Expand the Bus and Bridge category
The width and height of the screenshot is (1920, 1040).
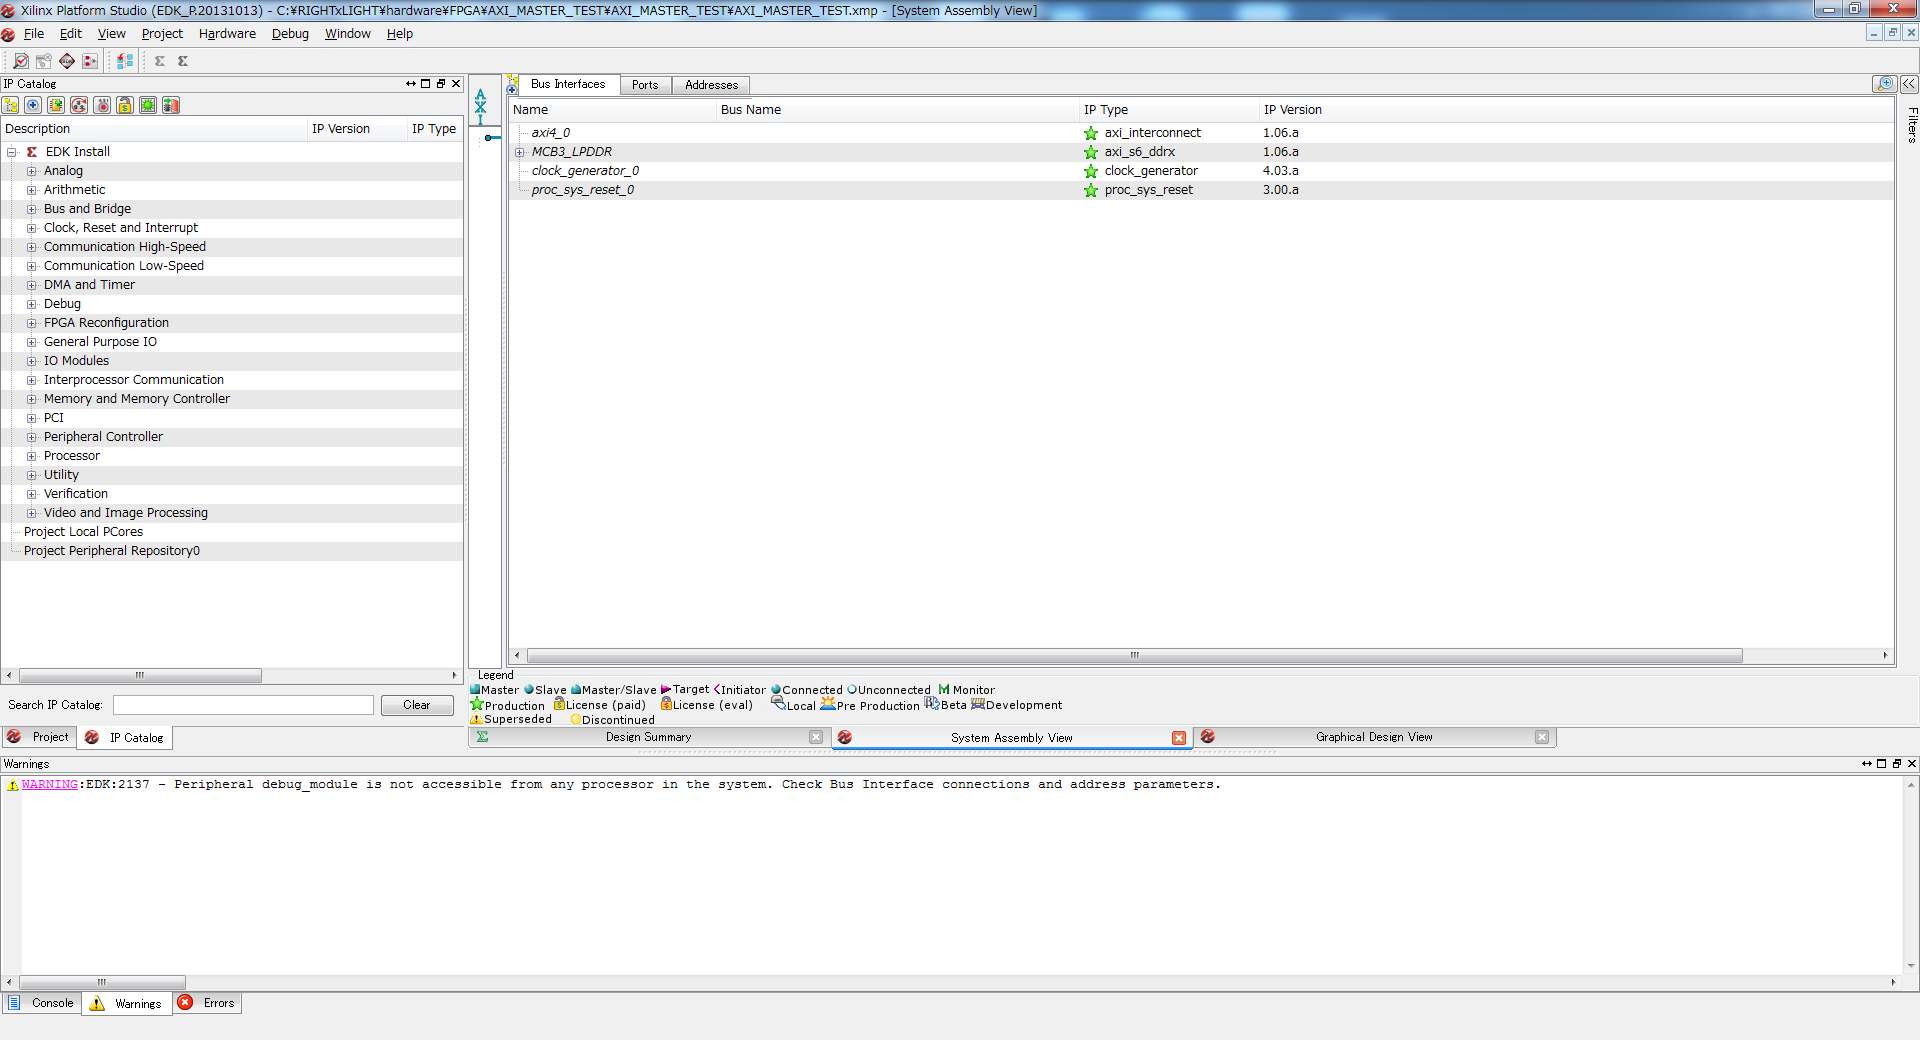click(31, 209)
